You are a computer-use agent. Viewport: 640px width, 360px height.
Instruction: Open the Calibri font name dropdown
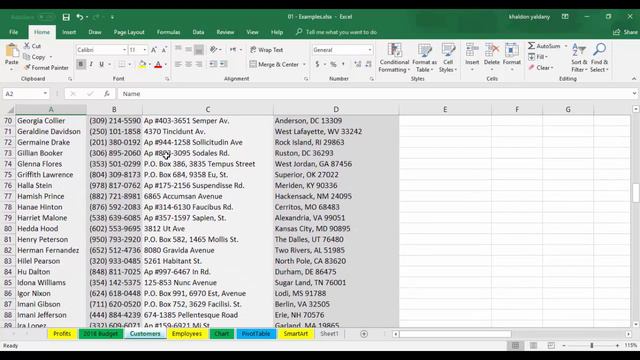point(124,50)
